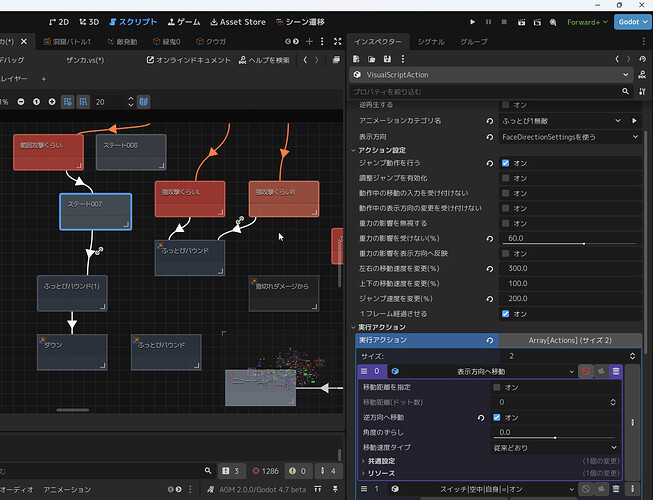Revert アニメーションカテゴリ名 property with reset icon
Image resolution: width=653 pixels, height=500 pixels.
tap(490, 121)
